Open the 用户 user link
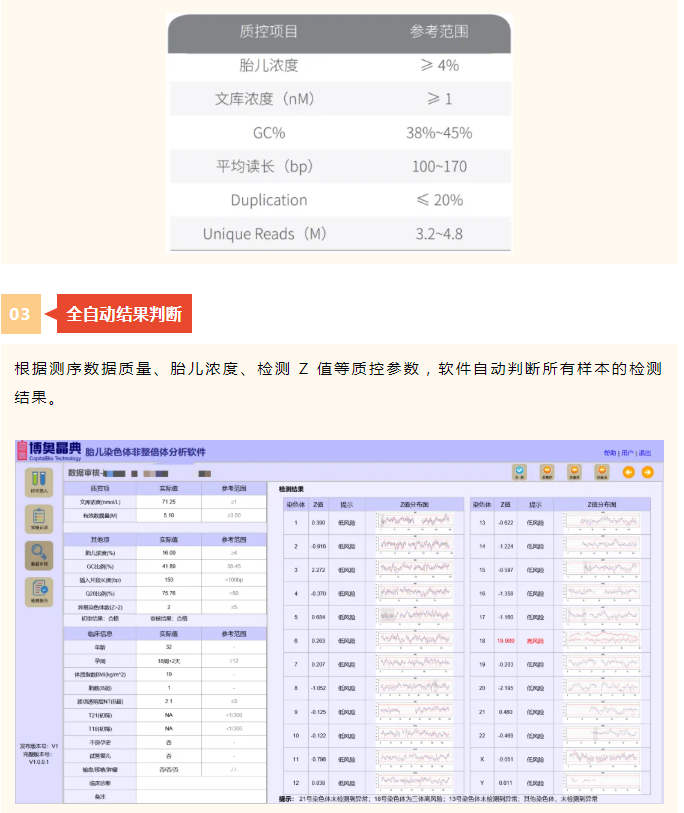This screenshot has height=813, width=684. [x=627, y=453]
